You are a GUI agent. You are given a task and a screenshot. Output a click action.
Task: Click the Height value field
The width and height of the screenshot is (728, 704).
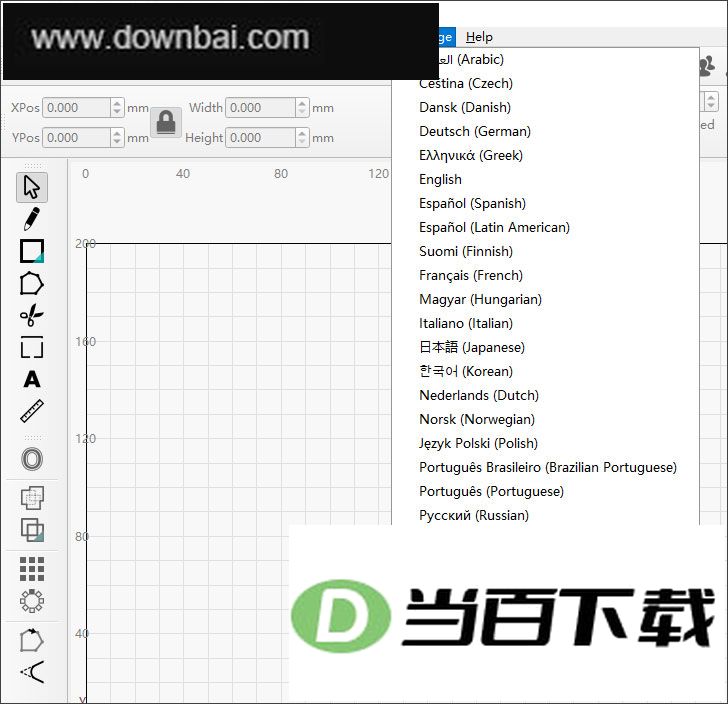click(x=260, y=138)
